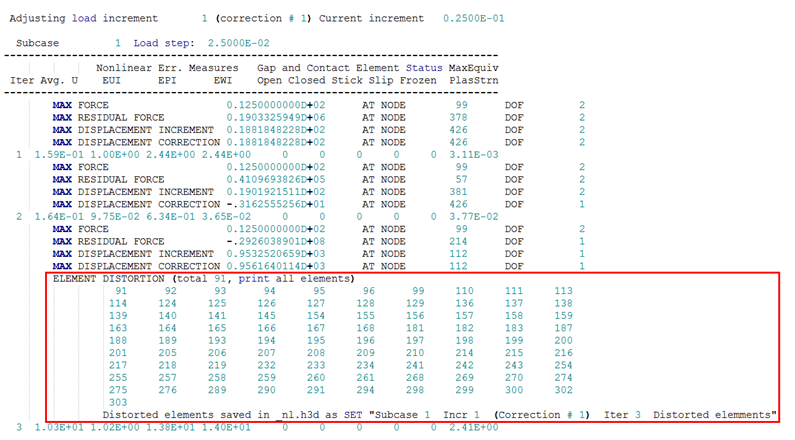This screenshot has height=440, width=795.
Task: Click the 'Gap and Contact Element' header text
Action: click(x=328, y=68)
